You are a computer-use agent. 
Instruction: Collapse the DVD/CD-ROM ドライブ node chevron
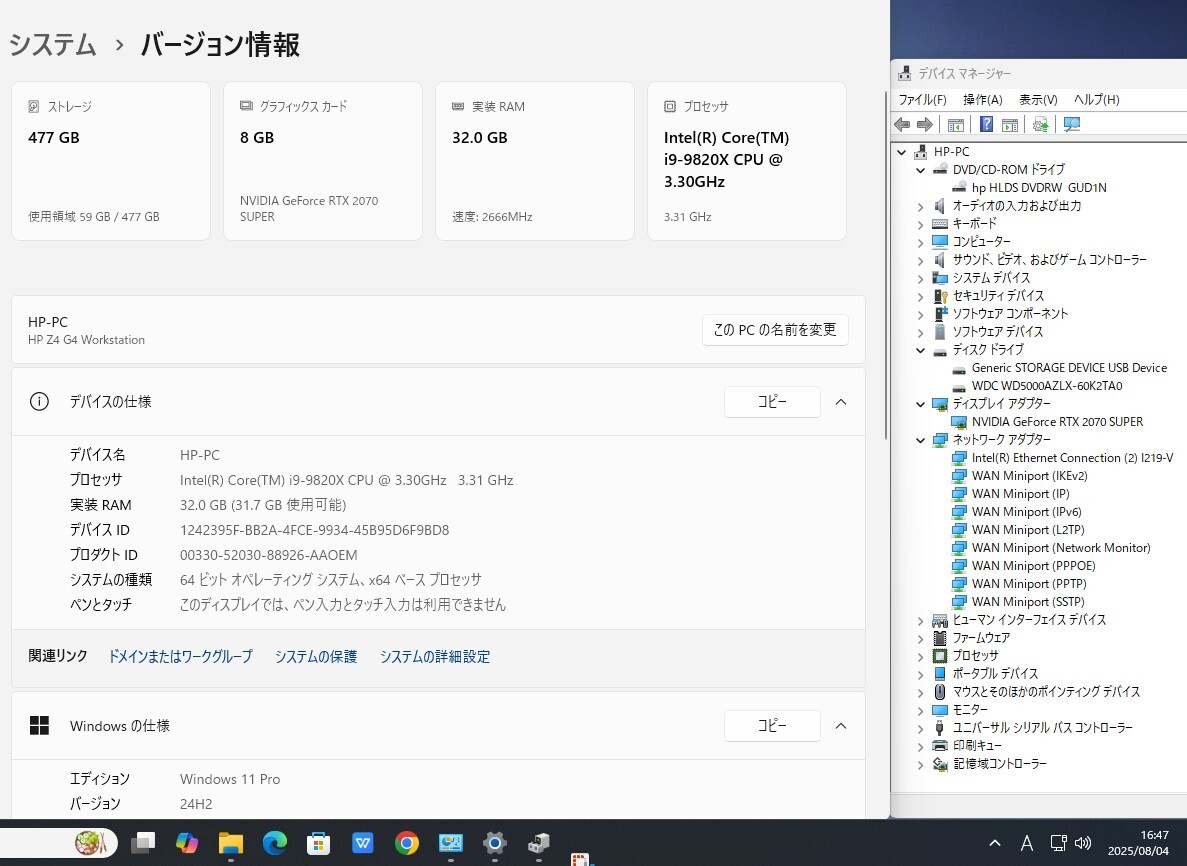tap(921, 170)
